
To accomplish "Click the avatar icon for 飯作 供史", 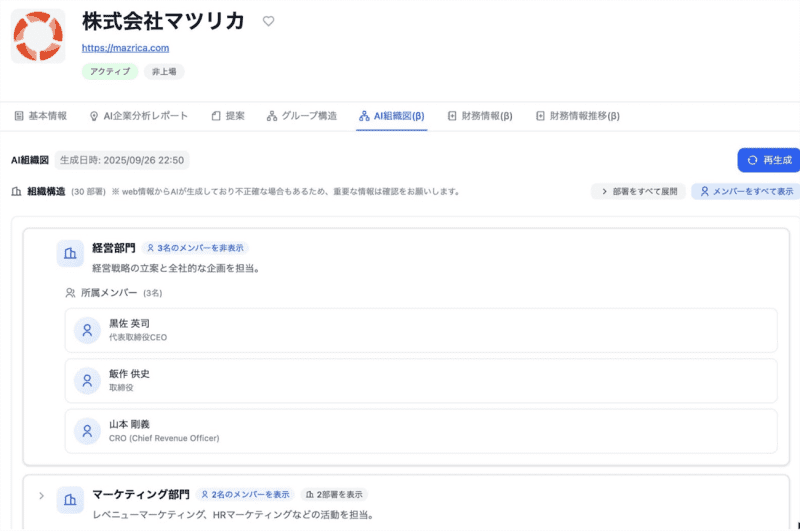I will coord(87,380).
